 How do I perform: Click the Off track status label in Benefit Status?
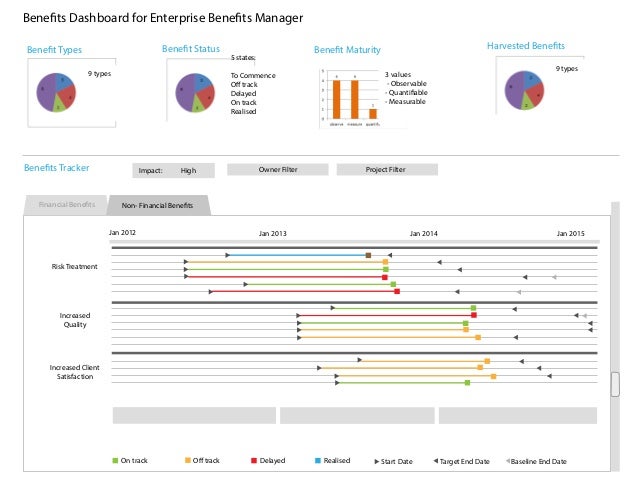tap(244, 85)
